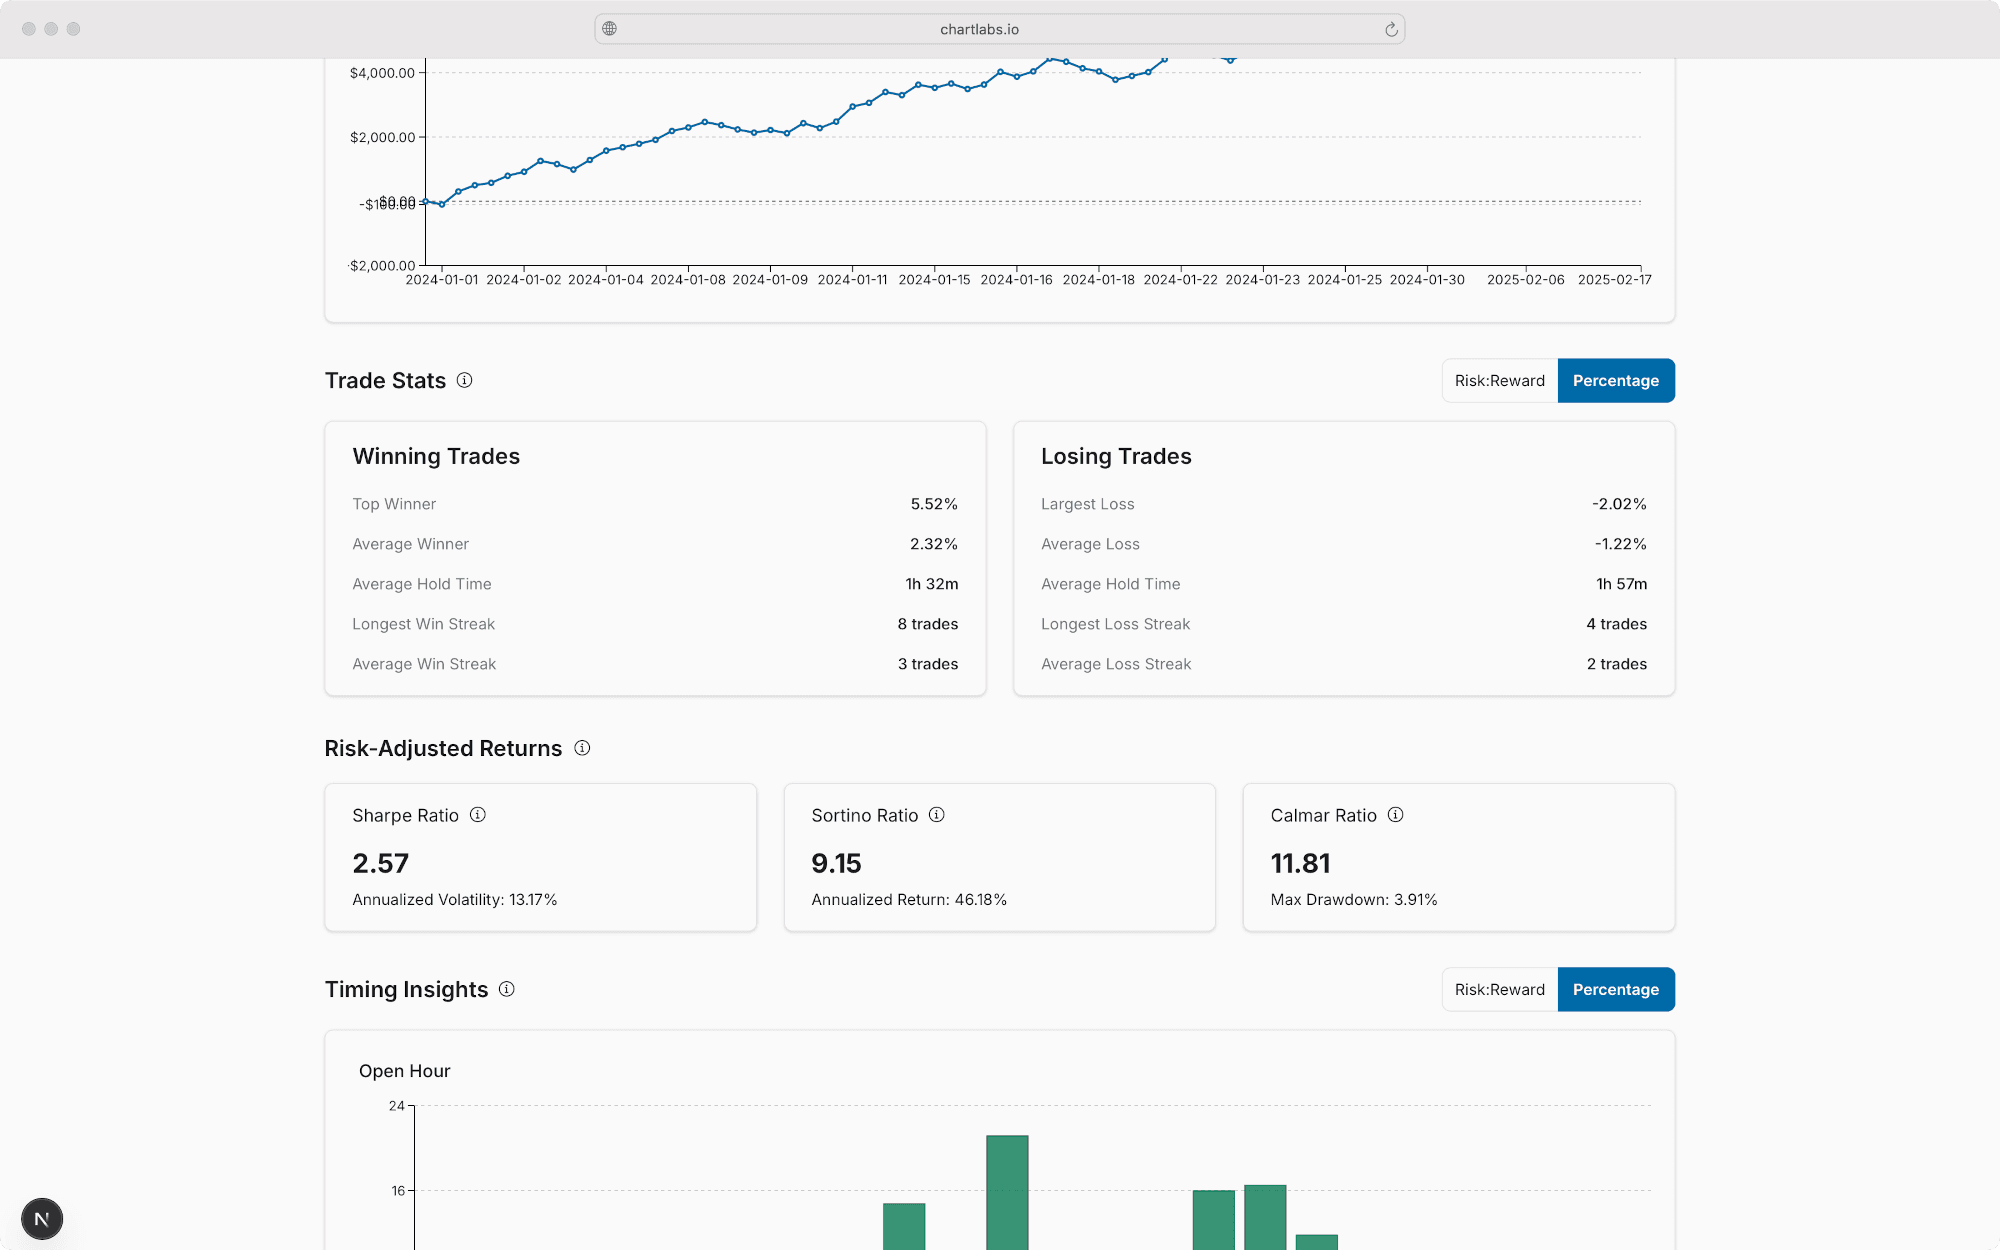Click the Trade Stats info icon
The height and width of the screenshot is (1250, 2000).
tap(464, 380)
